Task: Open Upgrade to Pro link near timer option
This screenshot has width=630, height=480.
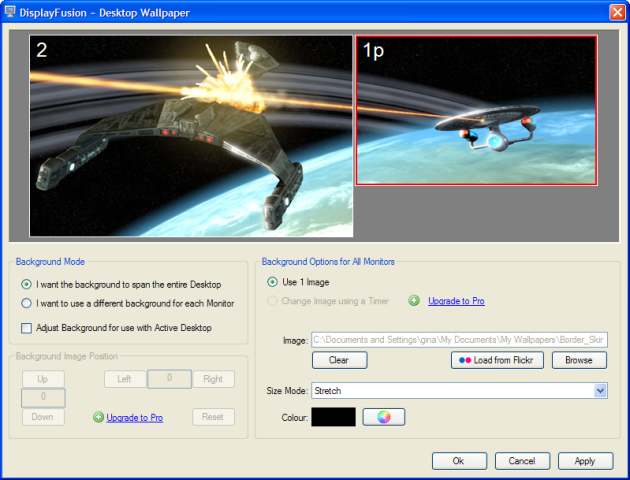Action: tap(456, 301)
